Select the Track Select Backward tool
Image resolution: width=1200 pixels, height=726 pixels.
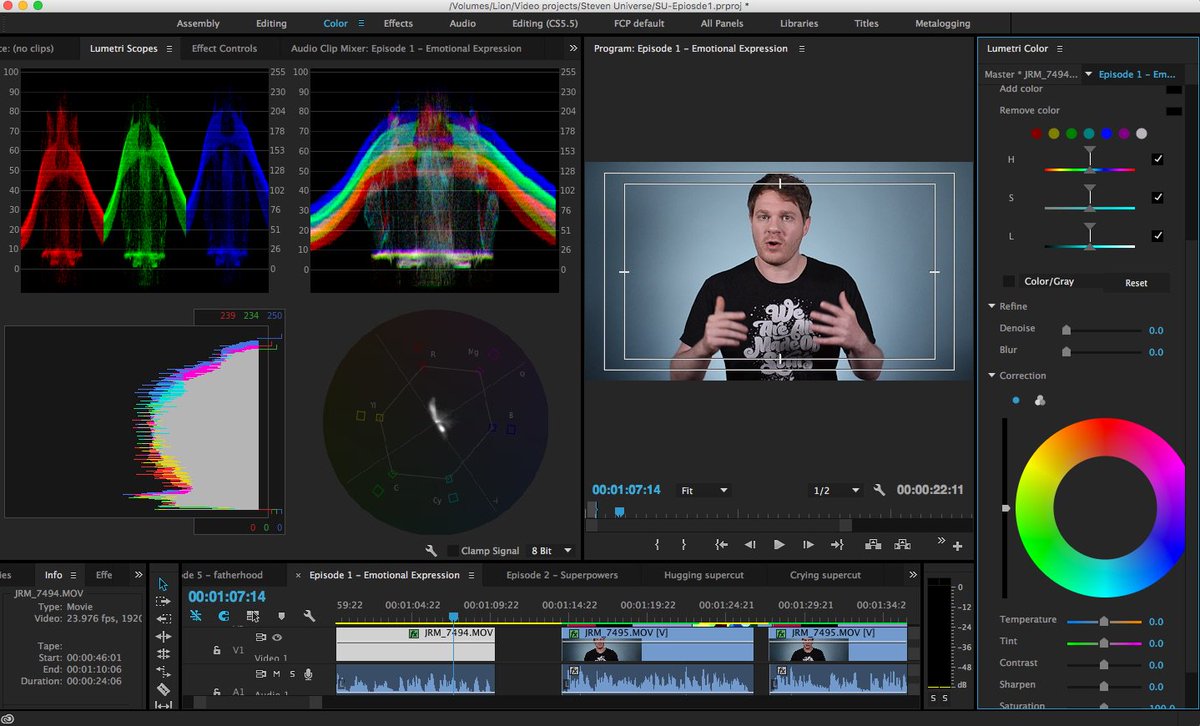(x=163, y=618)
